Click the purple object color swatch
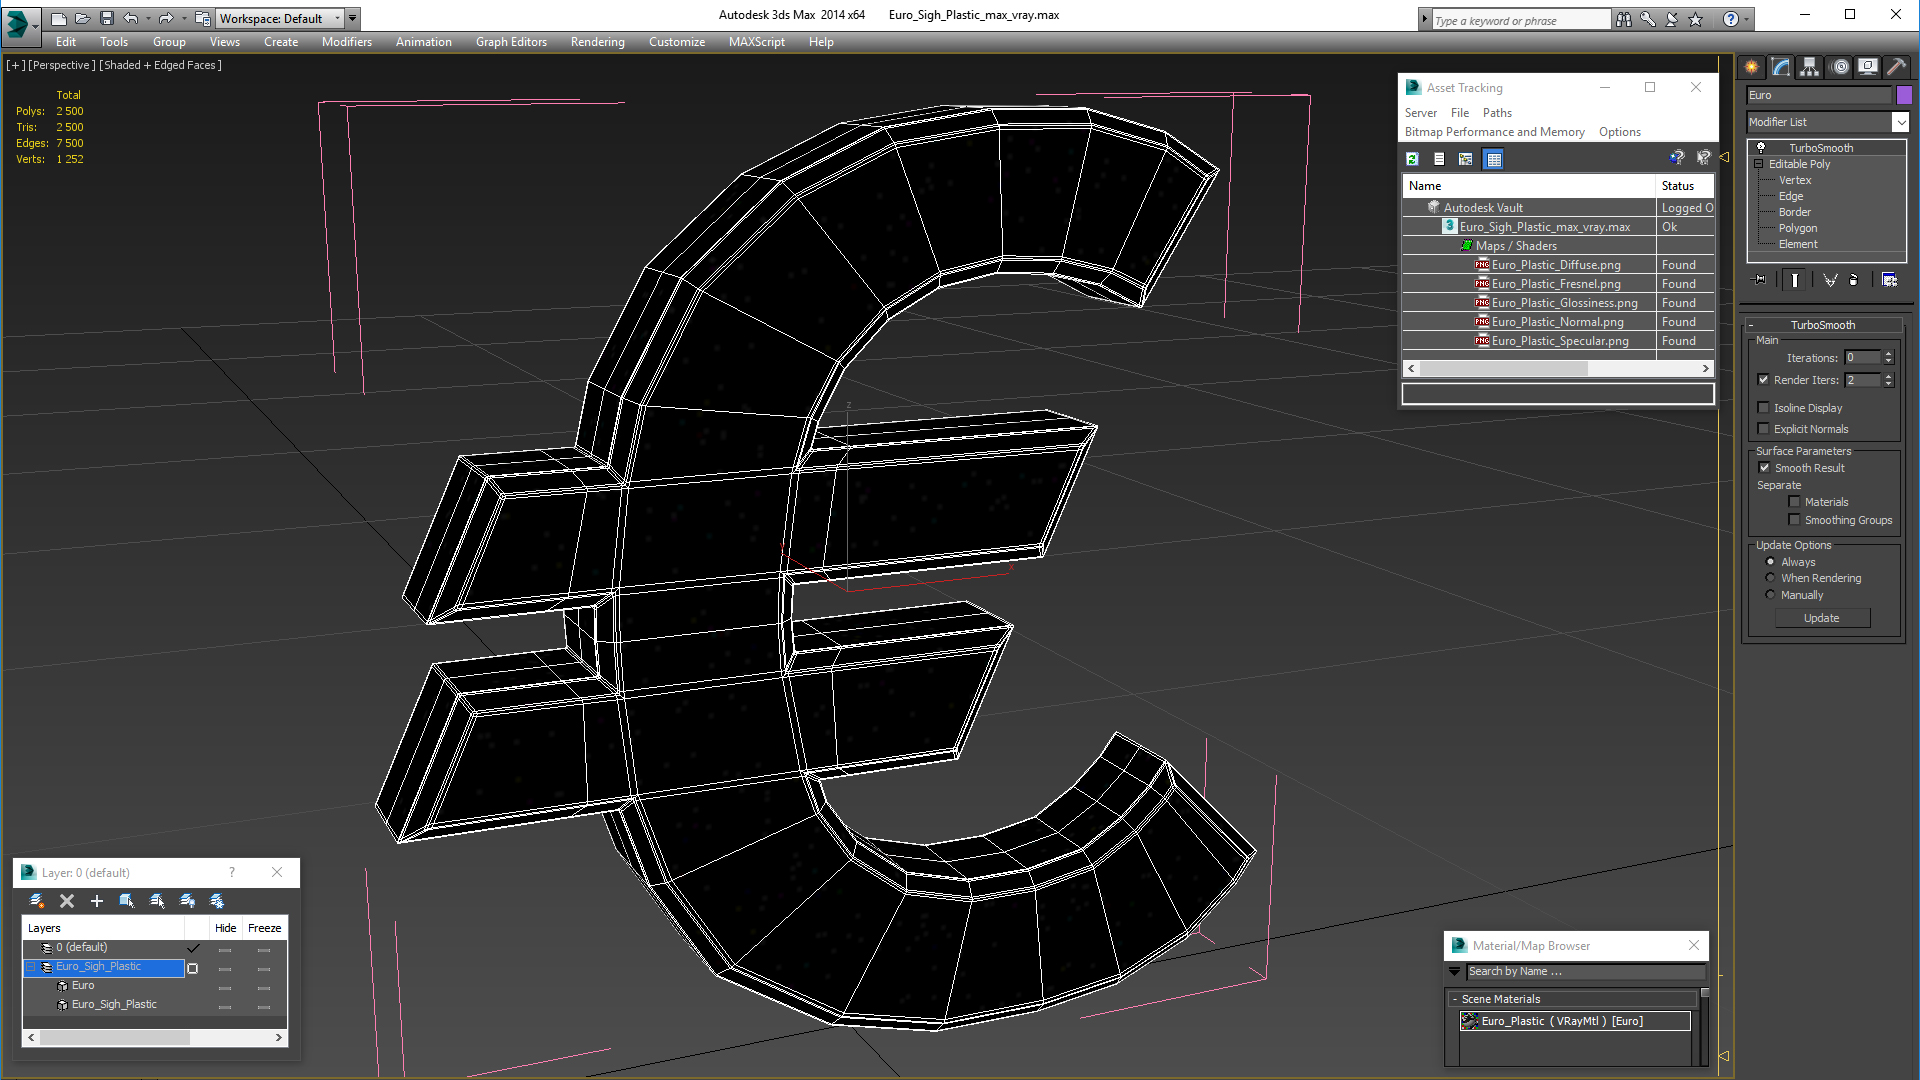 click(x=1904, y=95)
